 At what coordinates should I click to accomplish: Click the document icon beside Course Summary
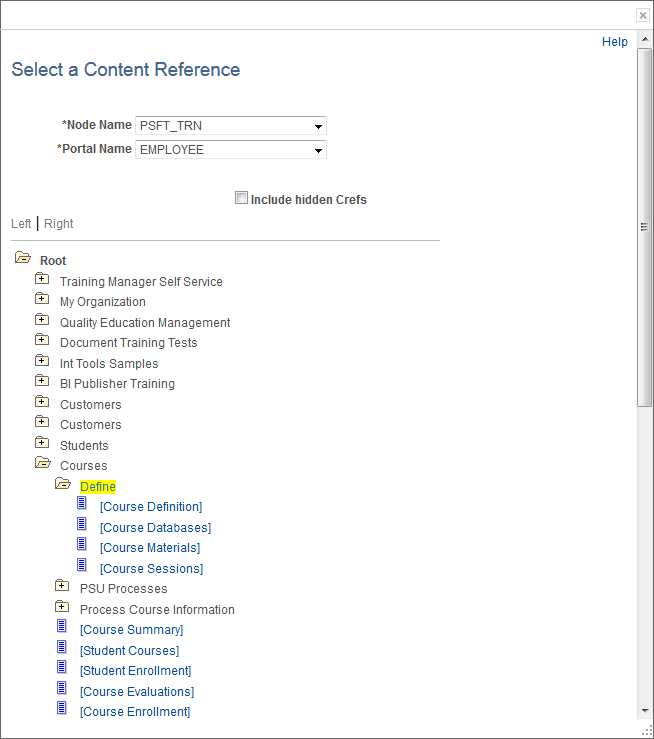click(62, 626)
